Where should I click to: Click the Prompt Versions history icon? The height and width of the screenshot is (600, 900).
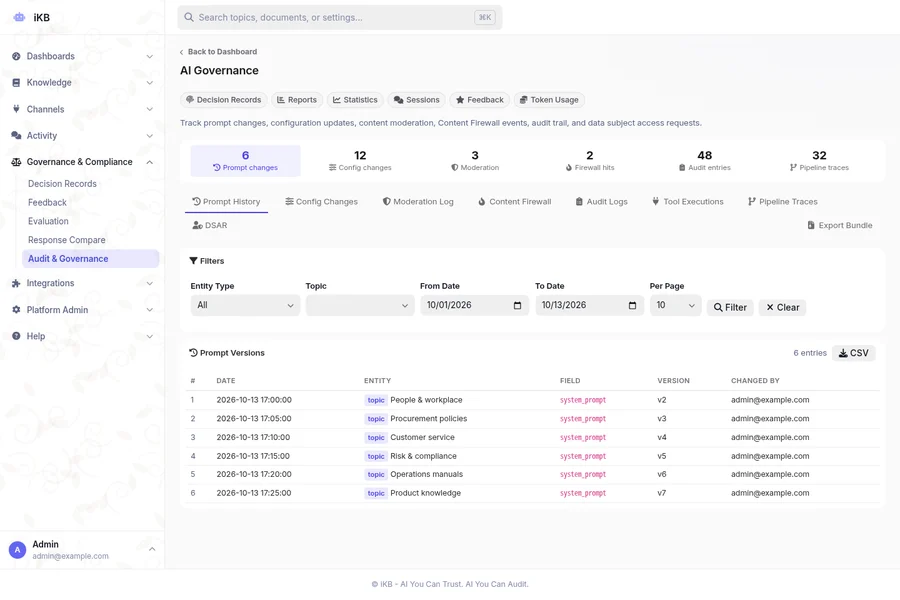pyautogui.click(x=193, y=353)
